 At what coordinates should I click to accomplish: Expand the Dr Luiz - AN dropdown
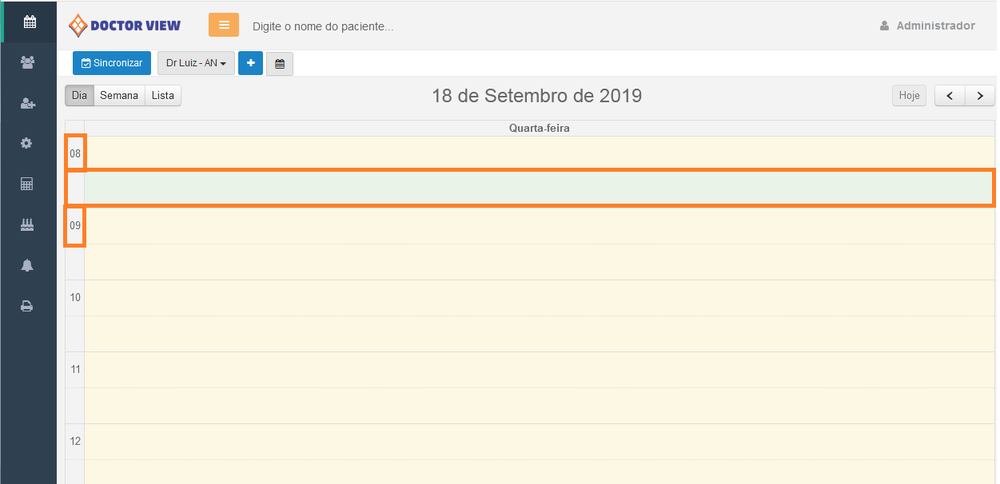(194, 64)
